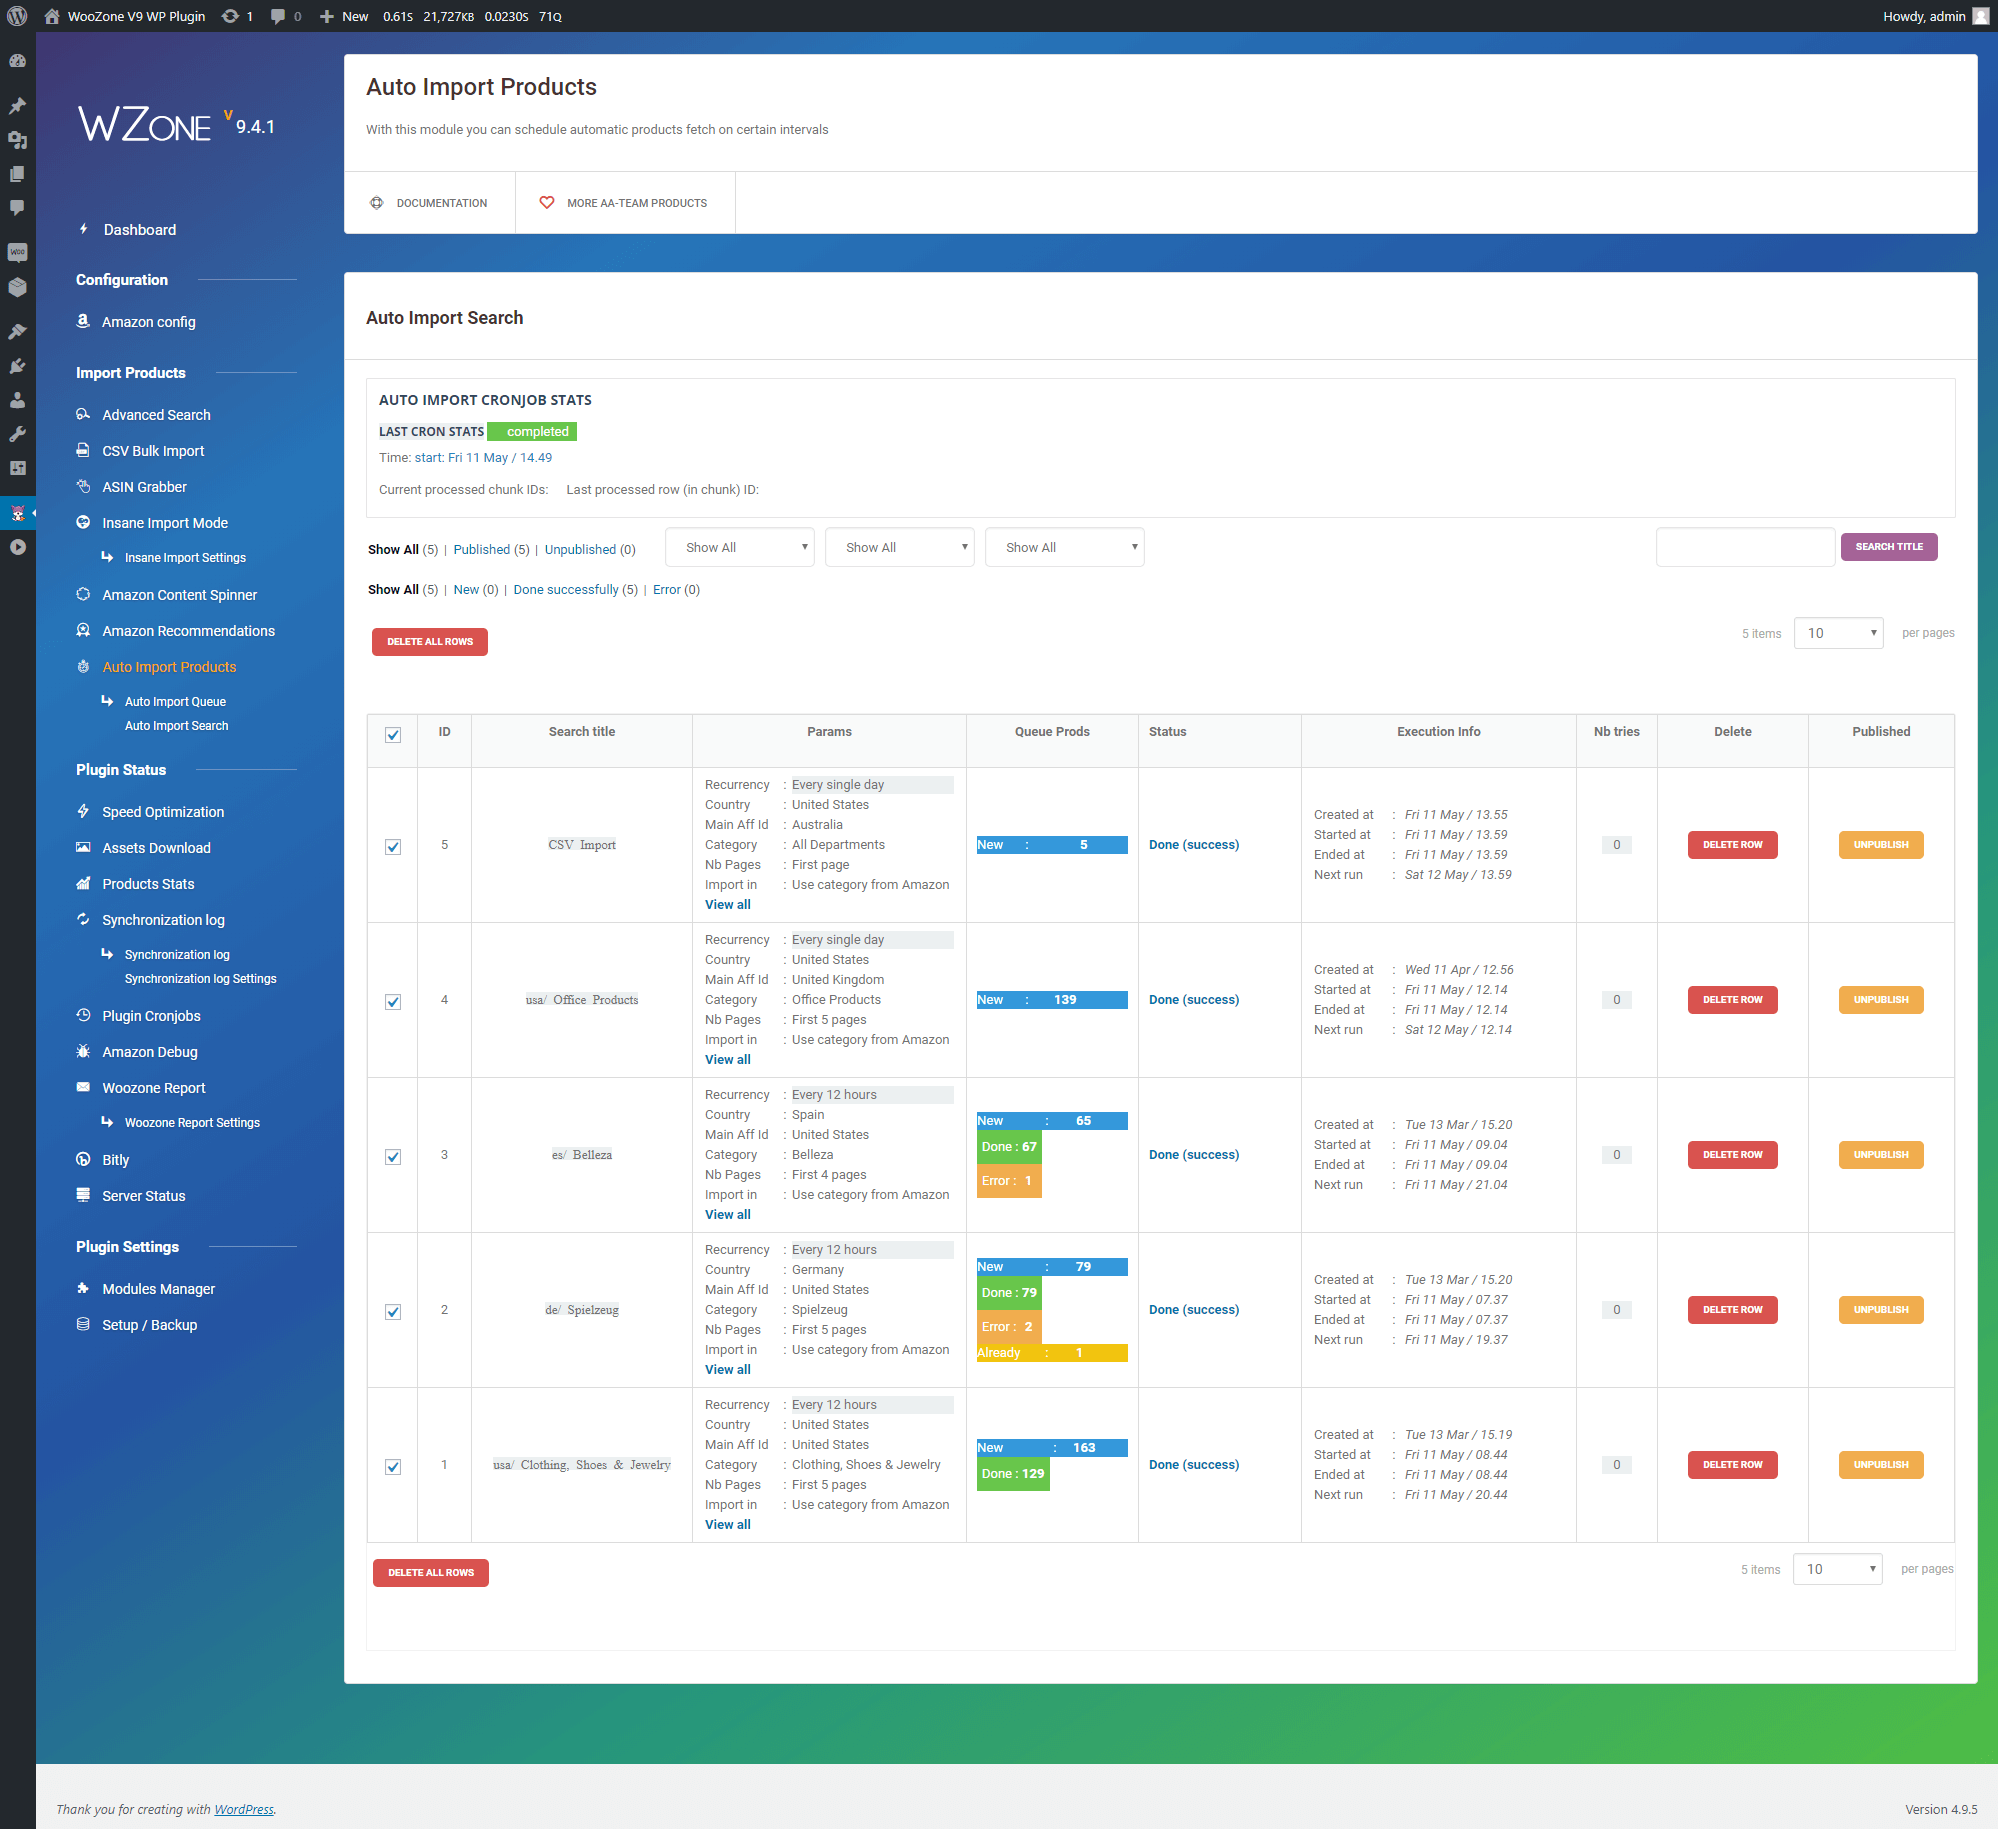Filter by Done successfully (5) link
Viewport: 1998px width, 1829px height.
[575, 589]
